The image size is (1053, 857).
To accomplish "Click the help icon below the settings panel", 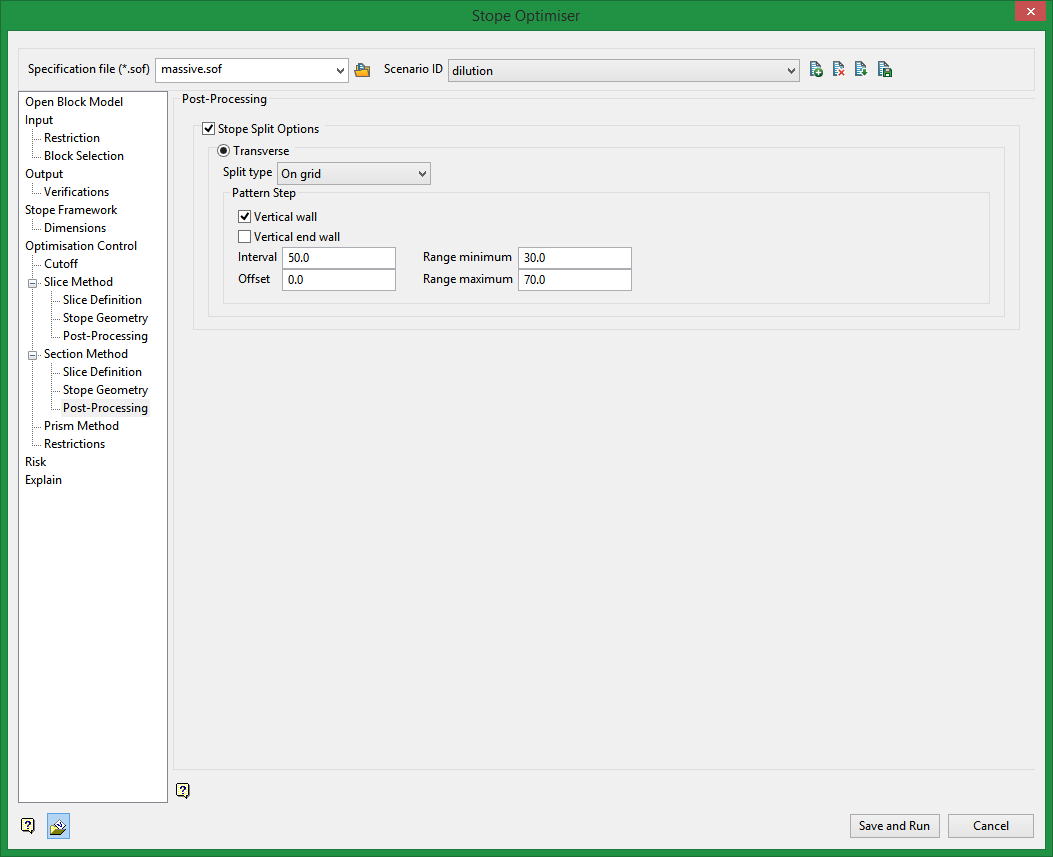I will pyautogui.click(x=182, y=791).
